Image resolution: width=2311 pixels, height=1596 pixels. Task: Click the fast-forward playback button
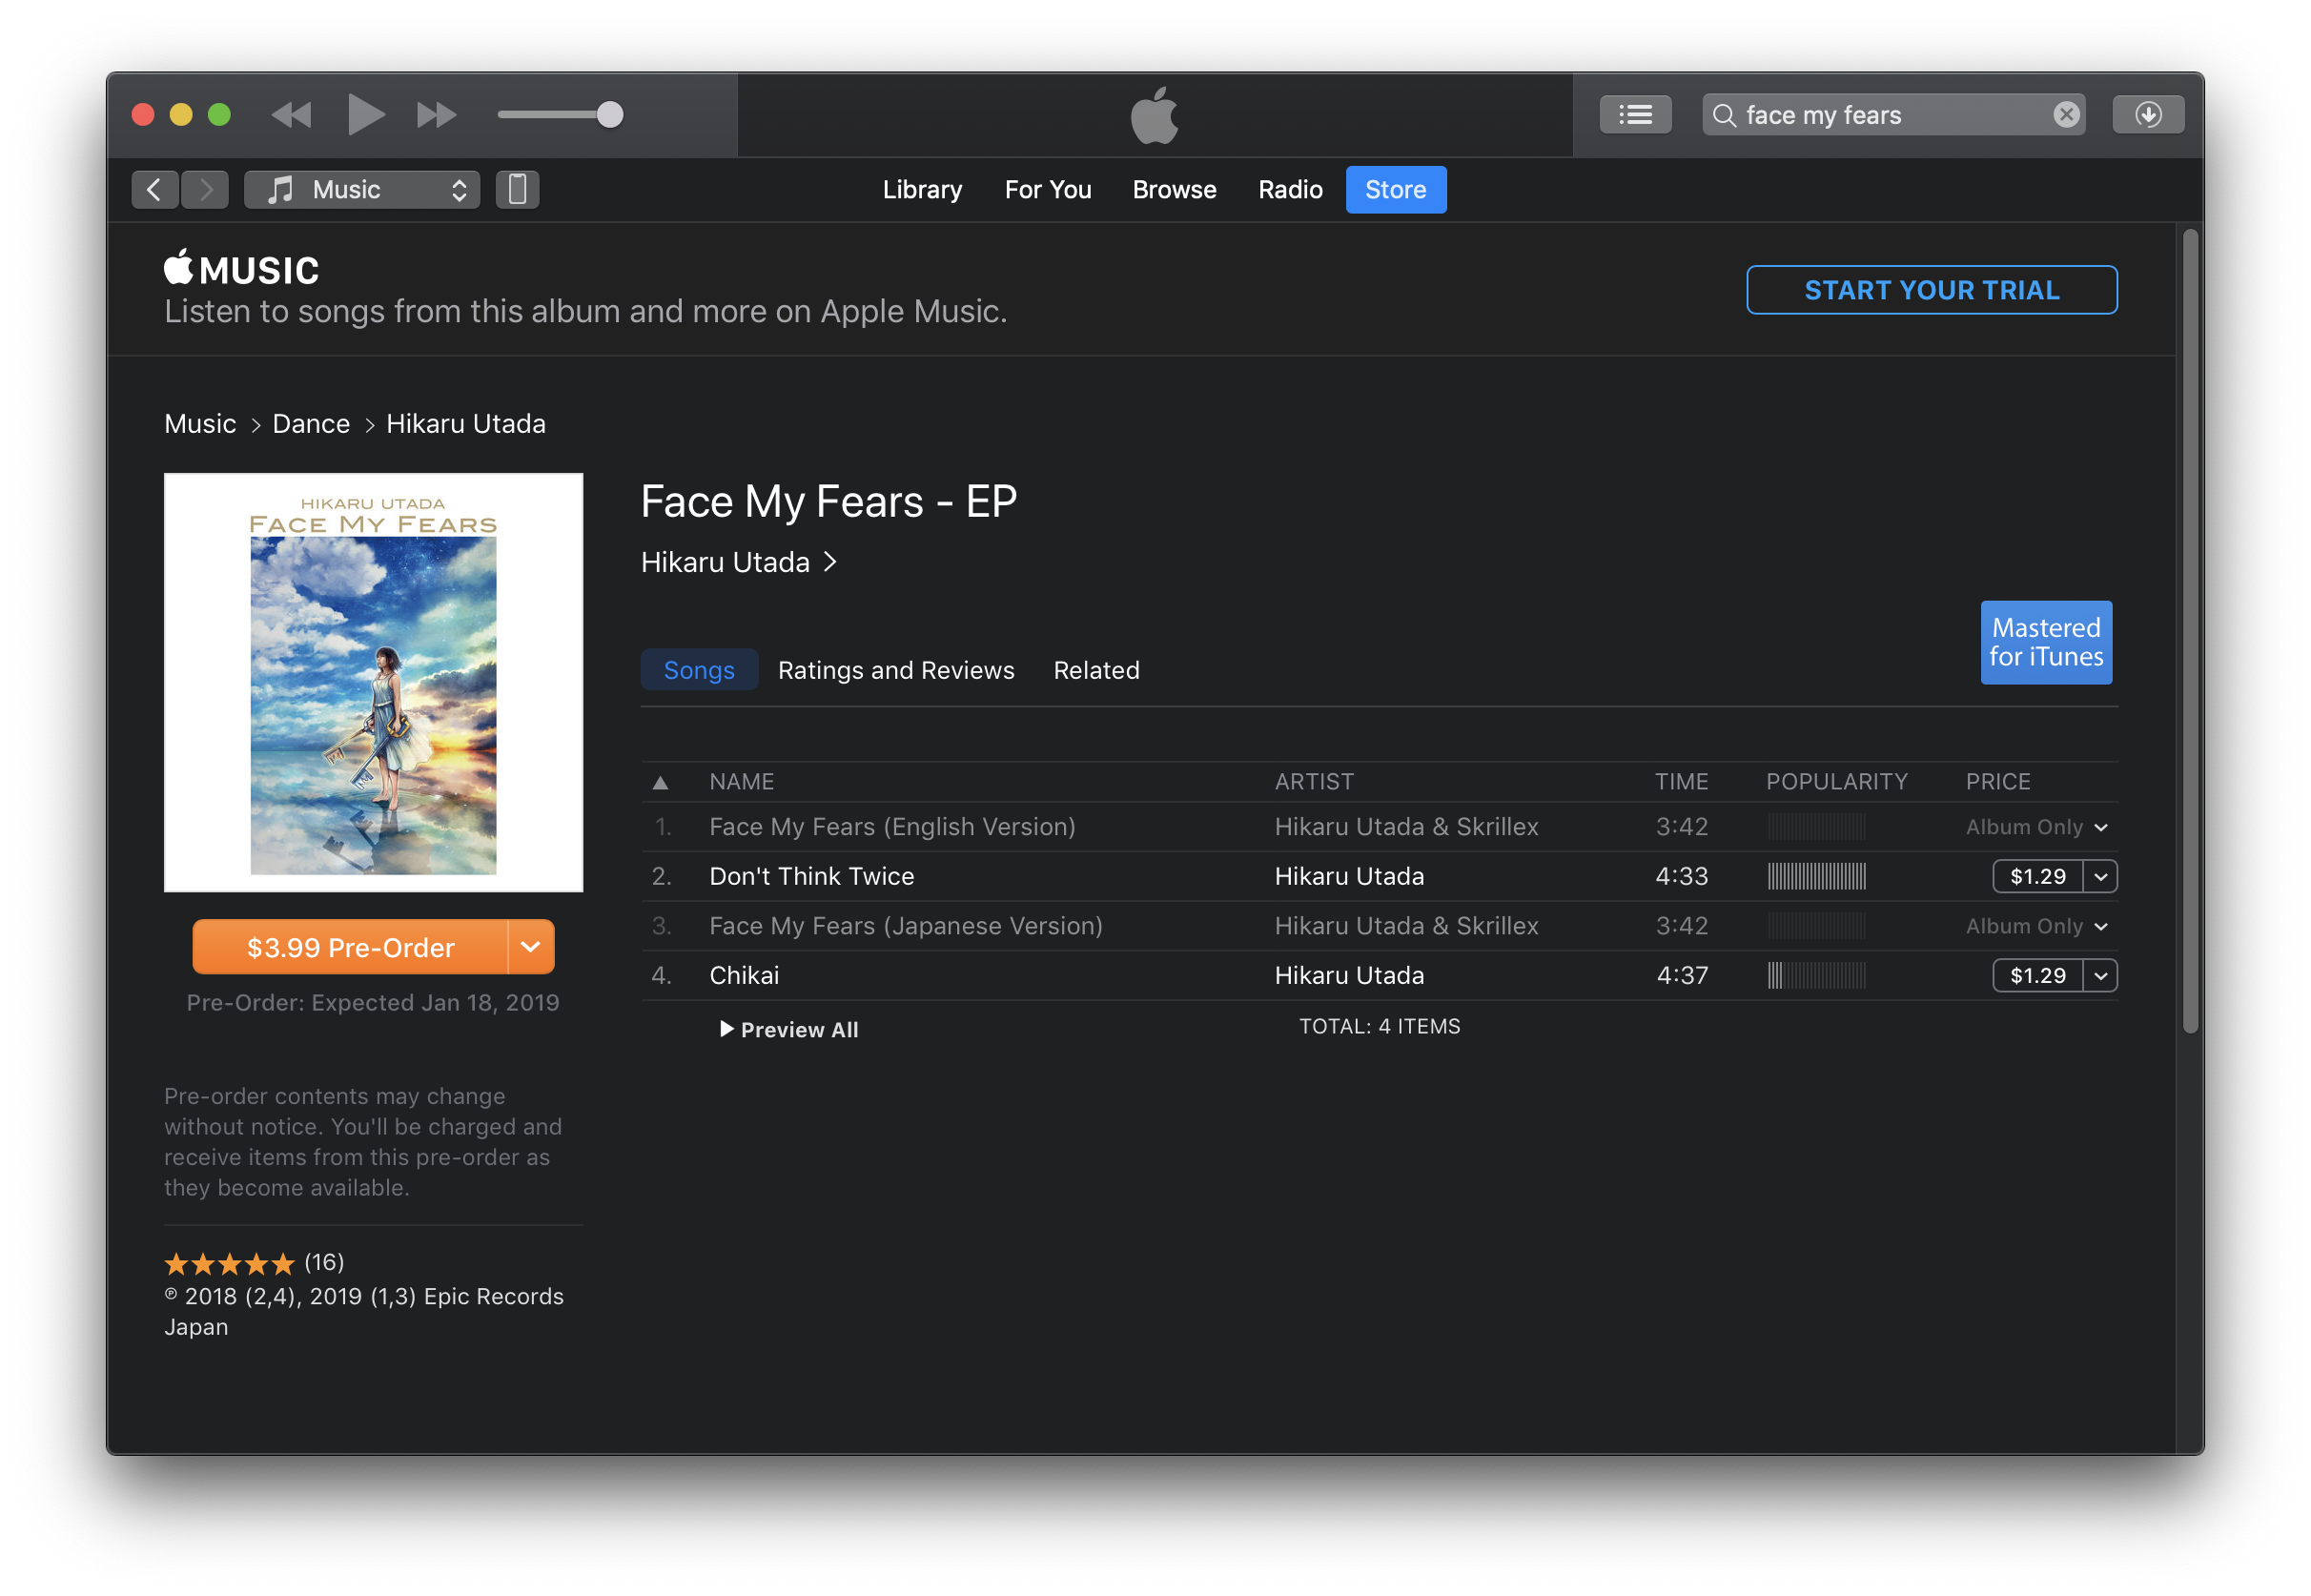pos(437,115)
